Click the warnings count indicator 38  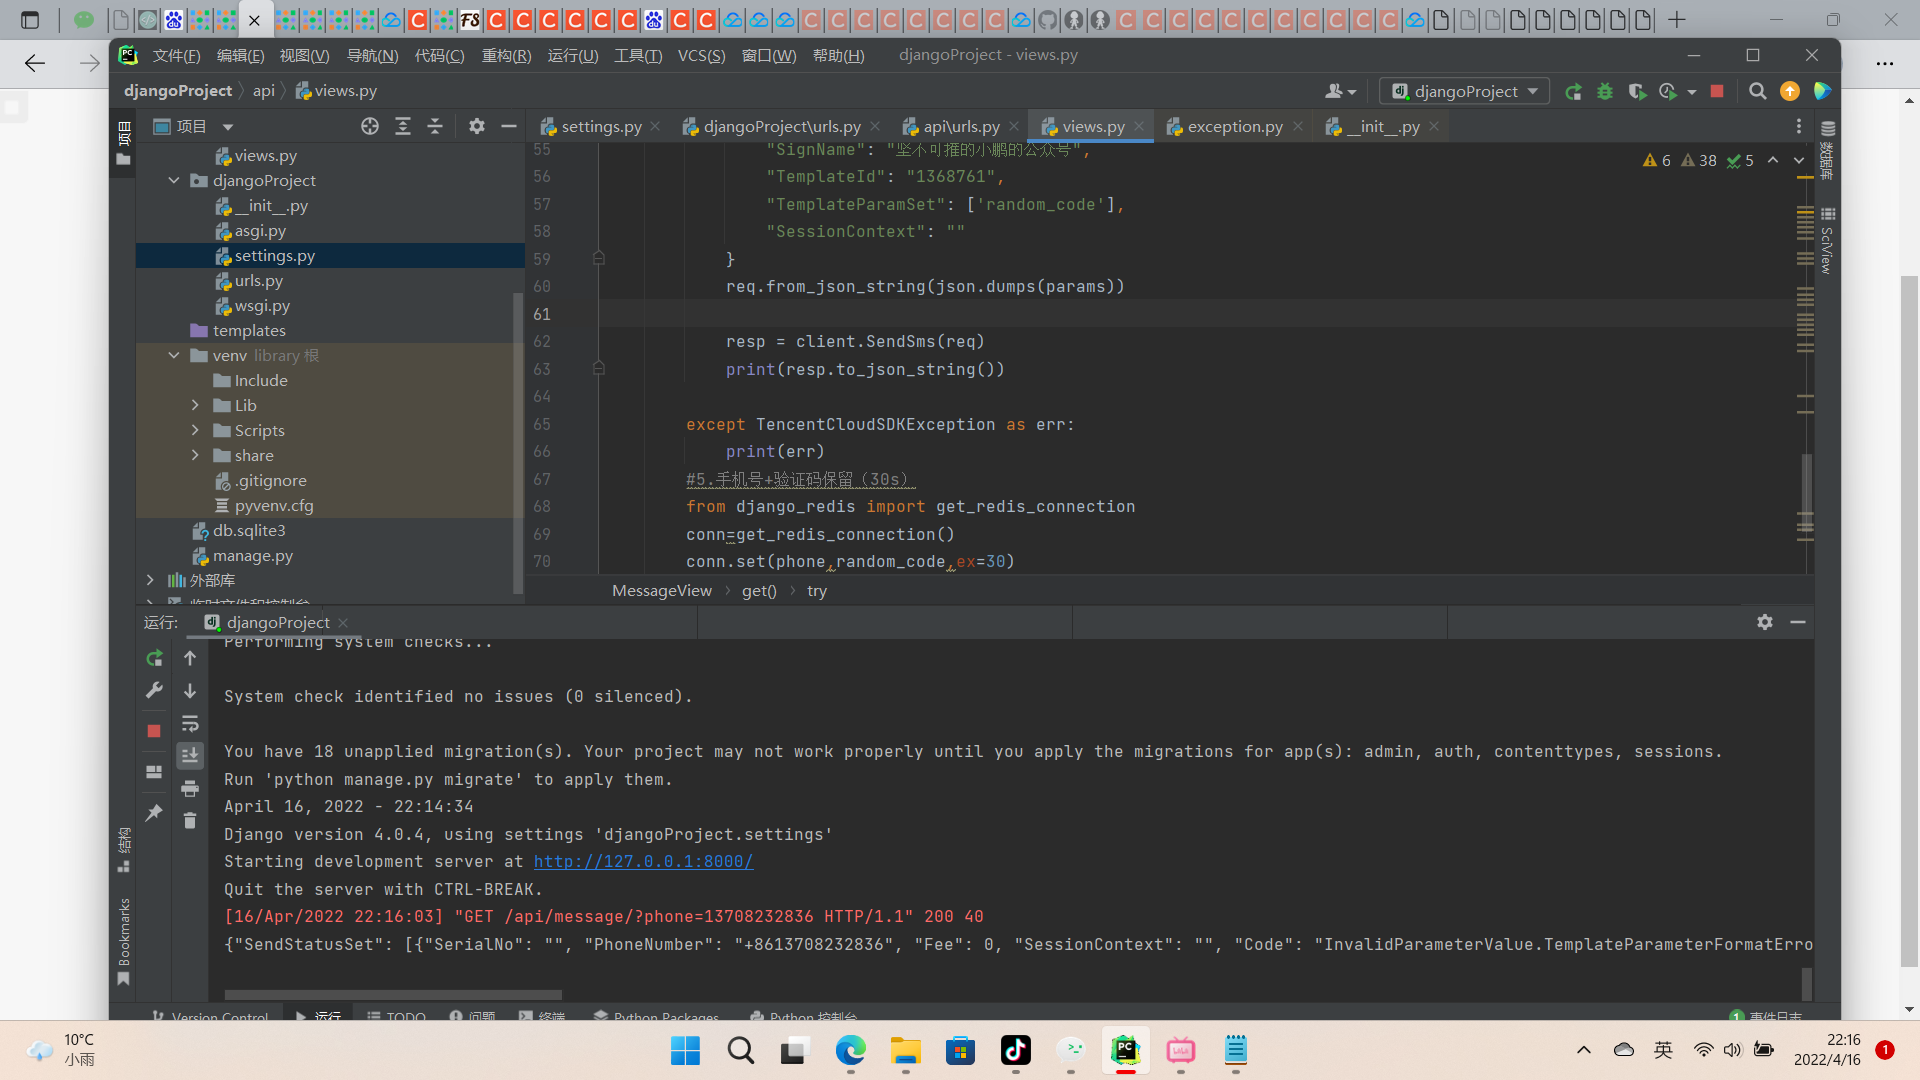[1699, 160]
